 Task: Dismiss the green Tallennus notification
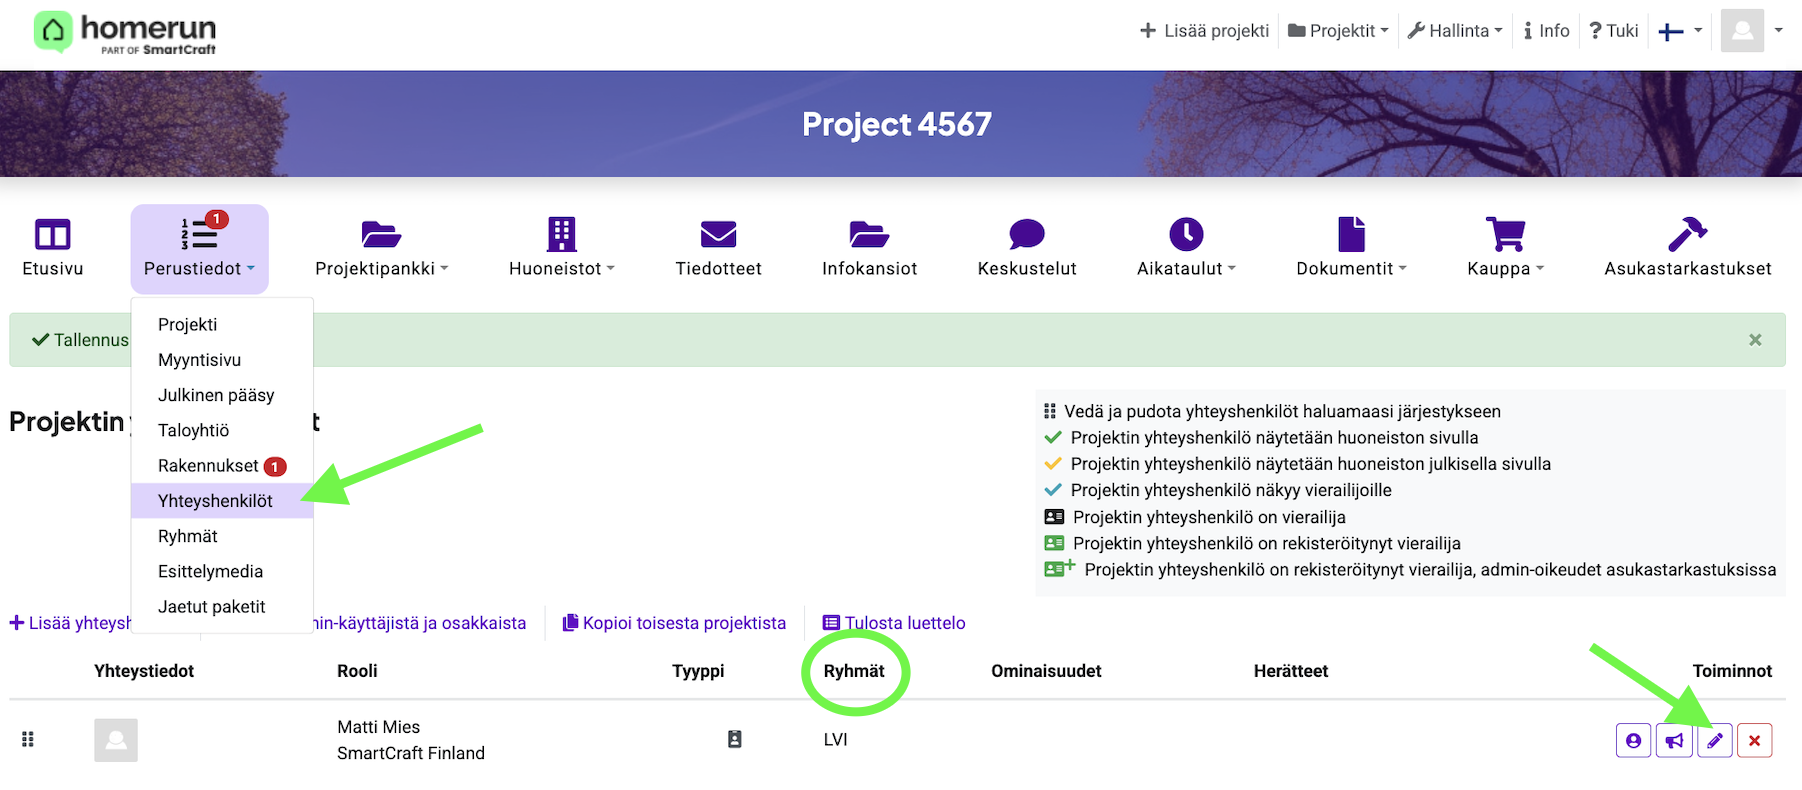[1755, 340]
